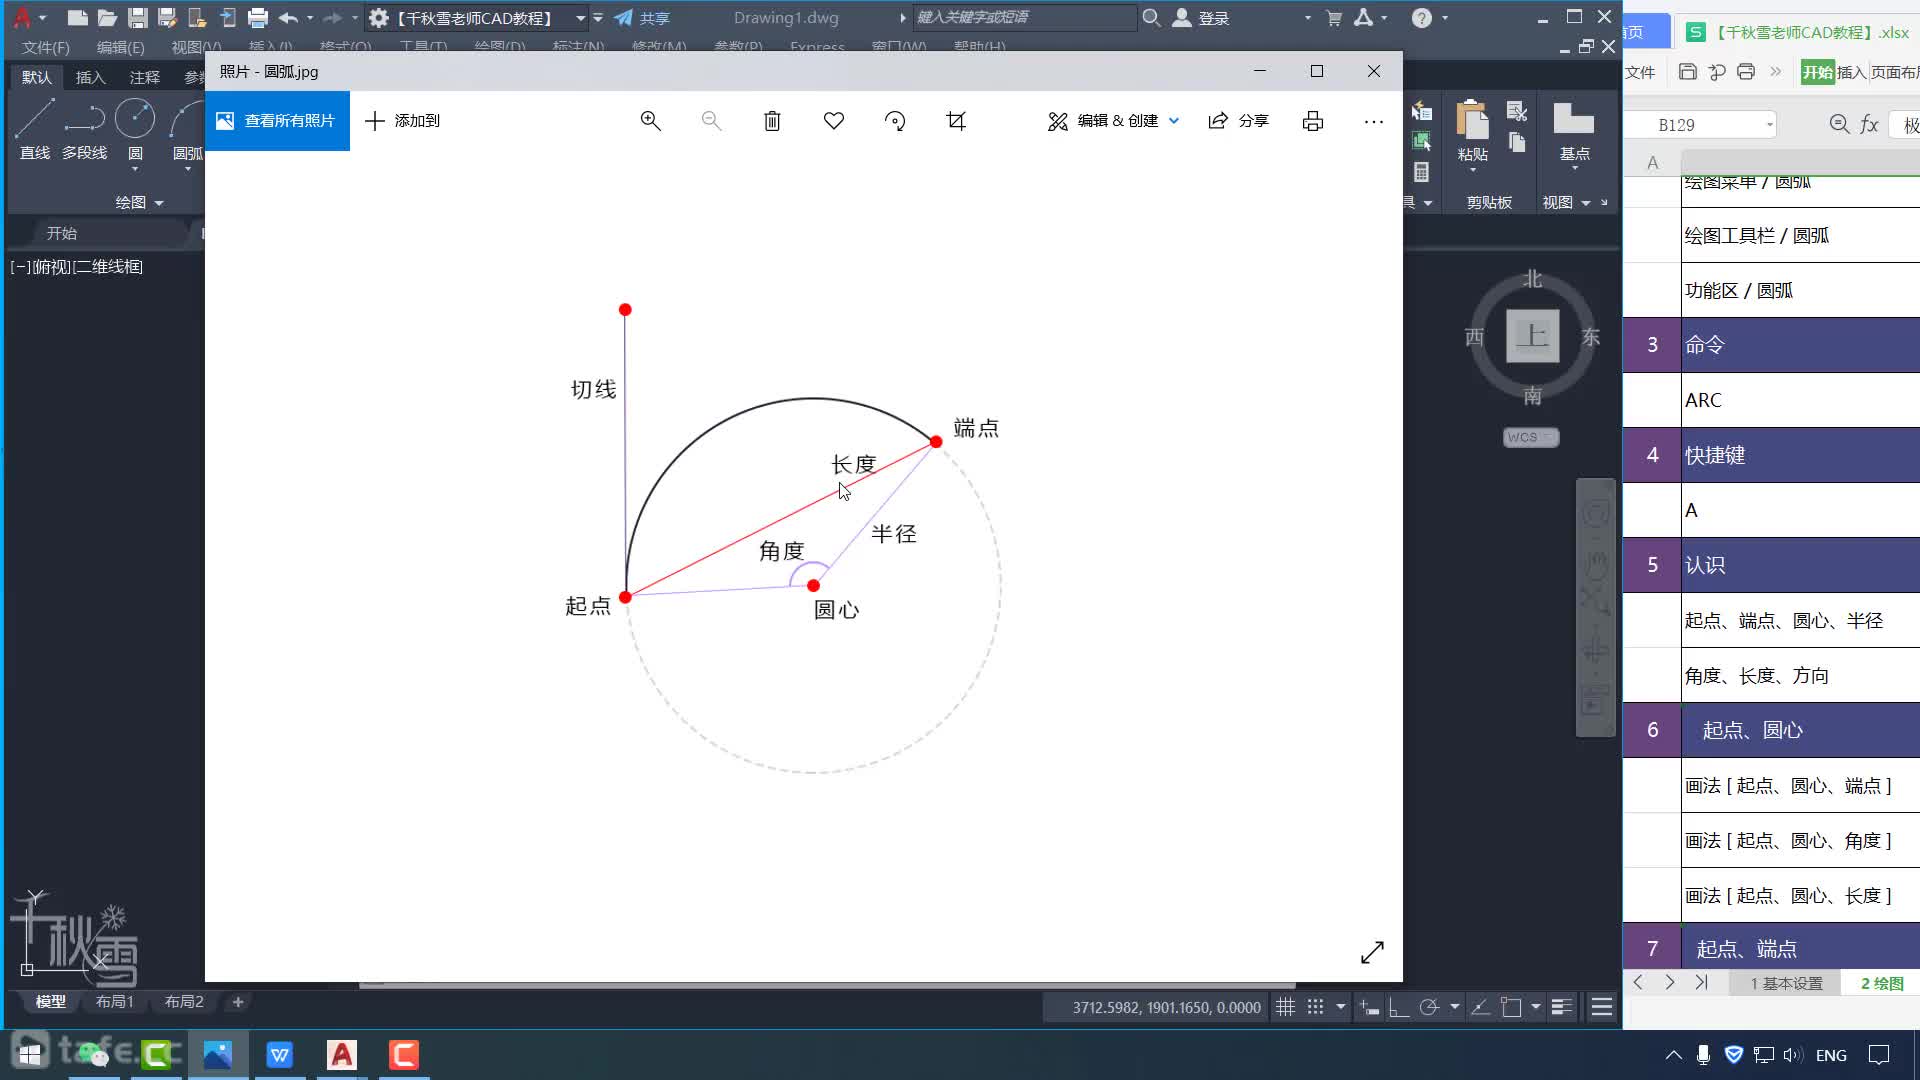Expand the Edit & Create dropdown

pyautogui.click(x=1174, y=121)
